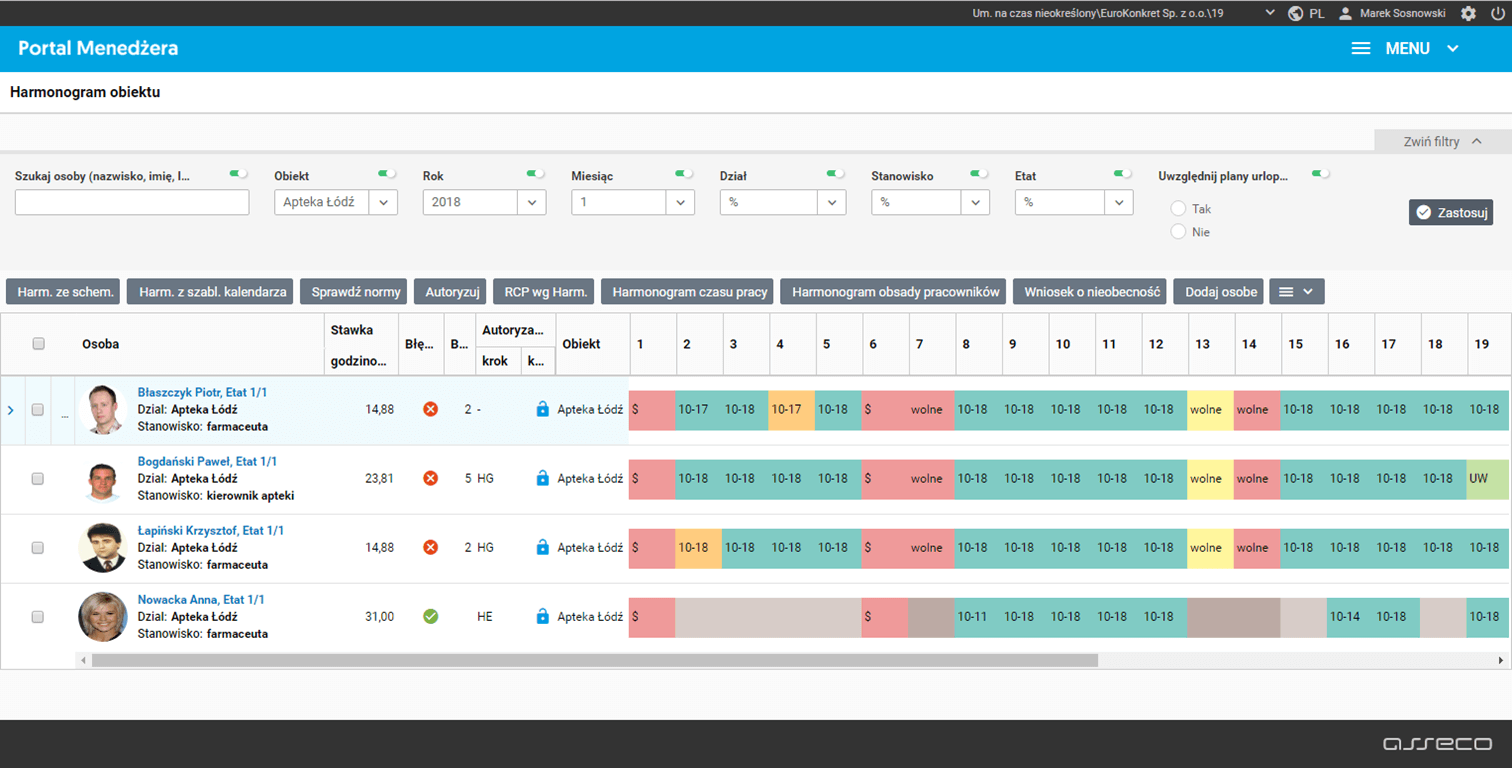This screenshot has width=1512, height=768.
Task: Check the select-all checkbox in table header
Action: pos(38,344)
